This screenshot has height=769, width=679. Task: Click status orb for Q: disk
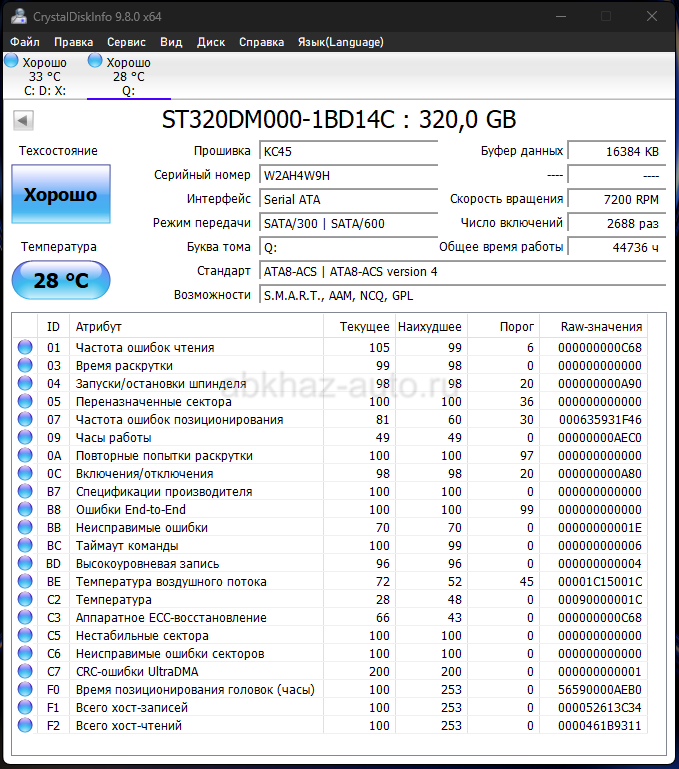tap(95, 61)
